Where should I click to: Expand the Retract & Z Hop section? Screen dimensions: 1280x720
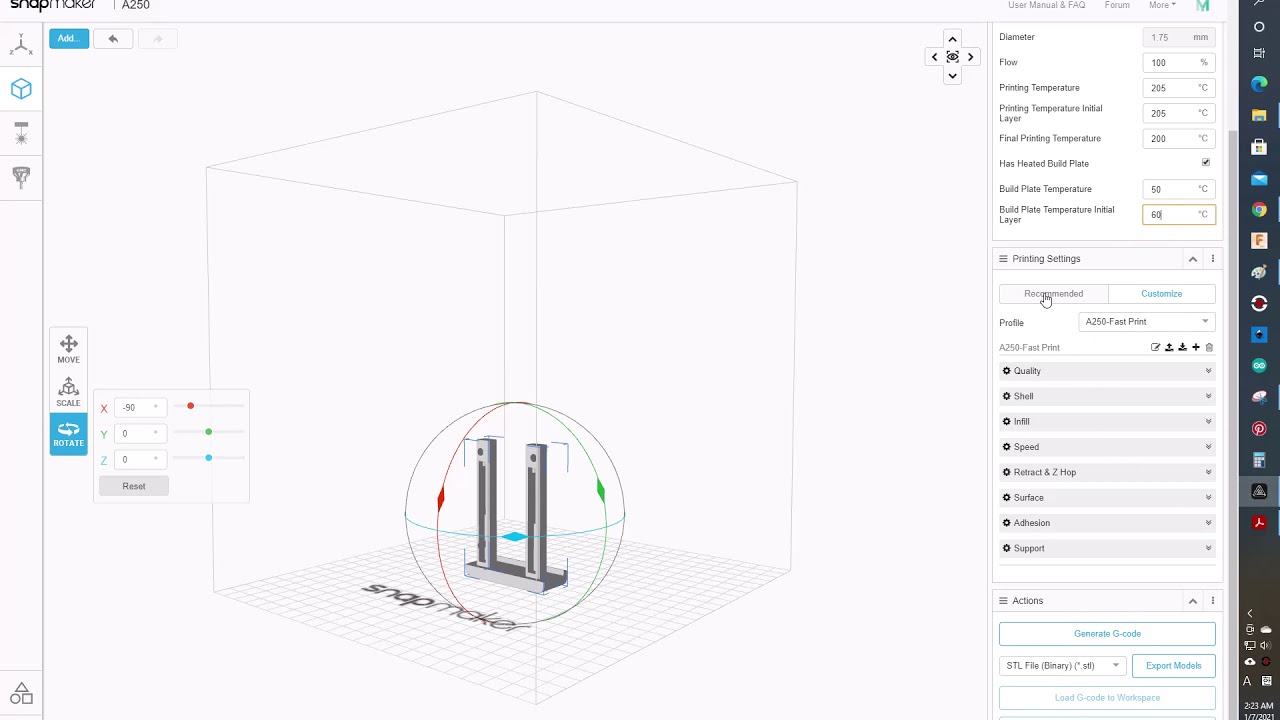(x=1107, y=472)
